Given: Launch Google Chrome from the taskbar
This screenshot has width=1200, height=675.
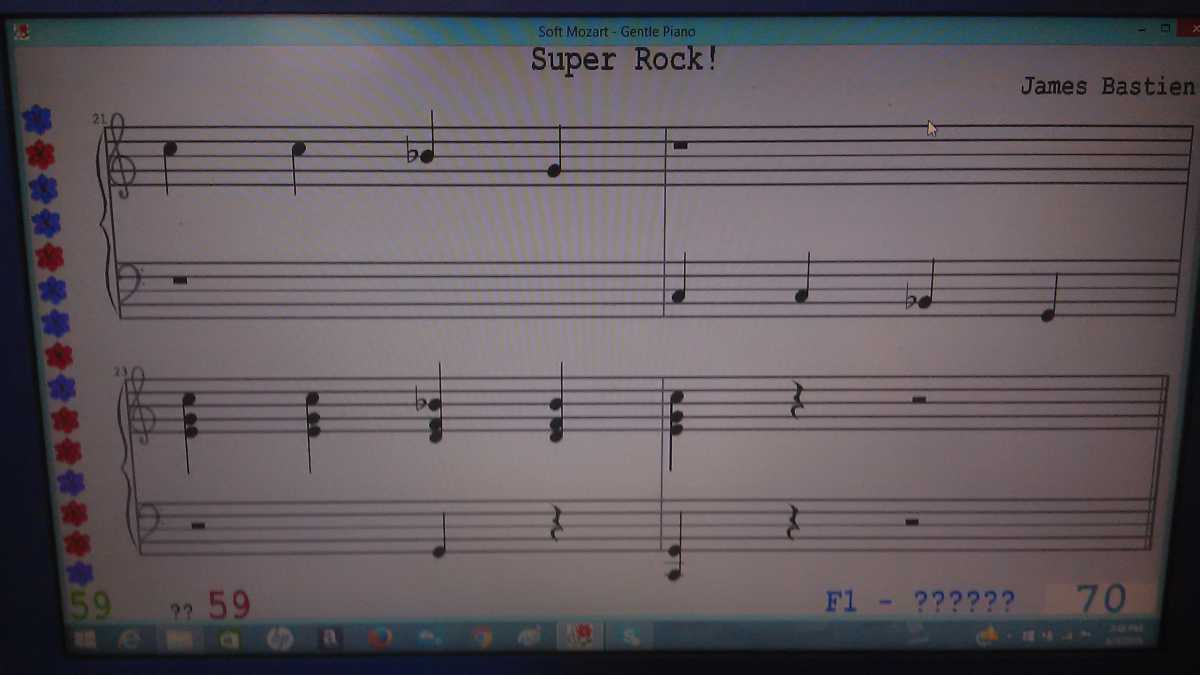Looking at the screenshot, I should click(482, 637).
